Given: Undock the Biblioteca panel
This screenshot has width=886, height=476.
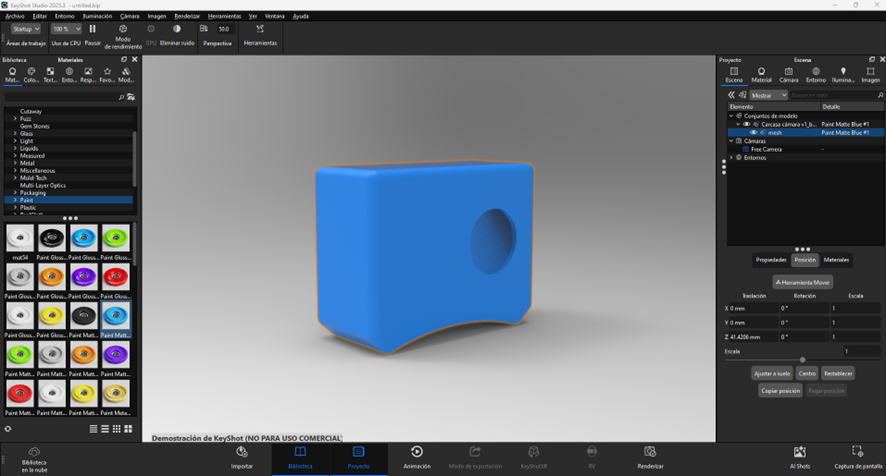Looking at the screenshot, I should coord(124,59).
